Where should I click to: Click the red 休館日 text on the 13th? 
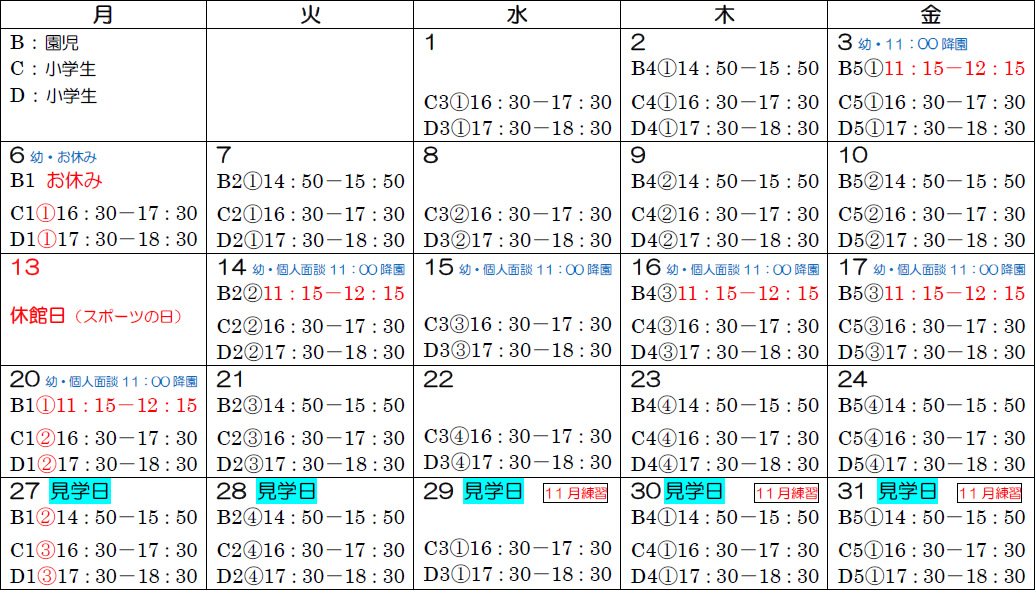pyautogui.click(x=38, y=316)
